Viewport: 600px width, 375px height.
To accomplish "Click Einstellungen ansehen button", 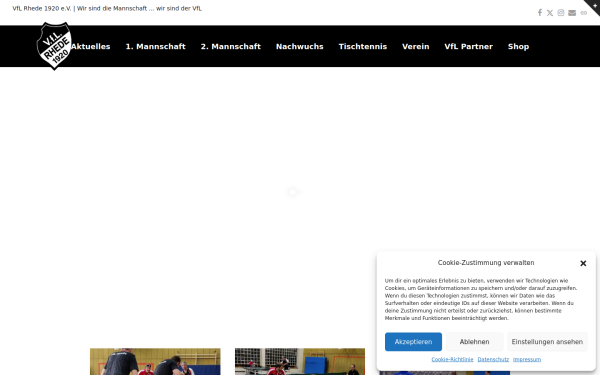I will pyautogui.click(x=547, y=342).
